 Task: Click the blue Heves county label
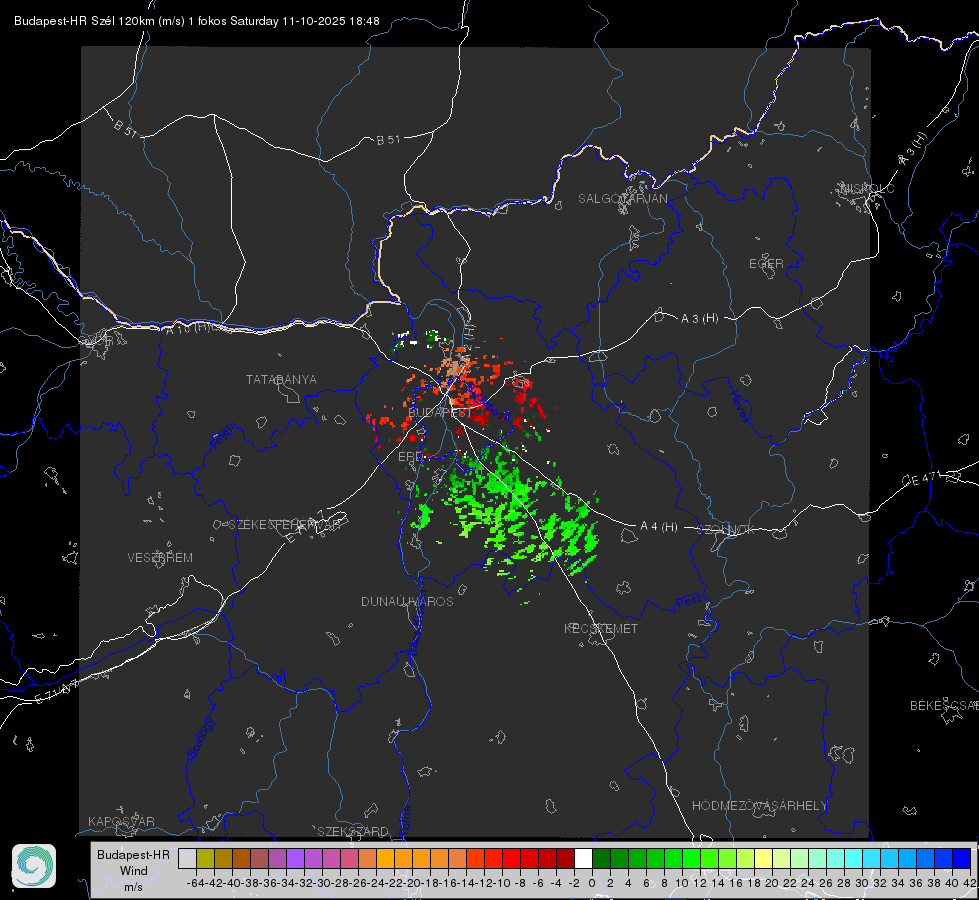(739, 405)
